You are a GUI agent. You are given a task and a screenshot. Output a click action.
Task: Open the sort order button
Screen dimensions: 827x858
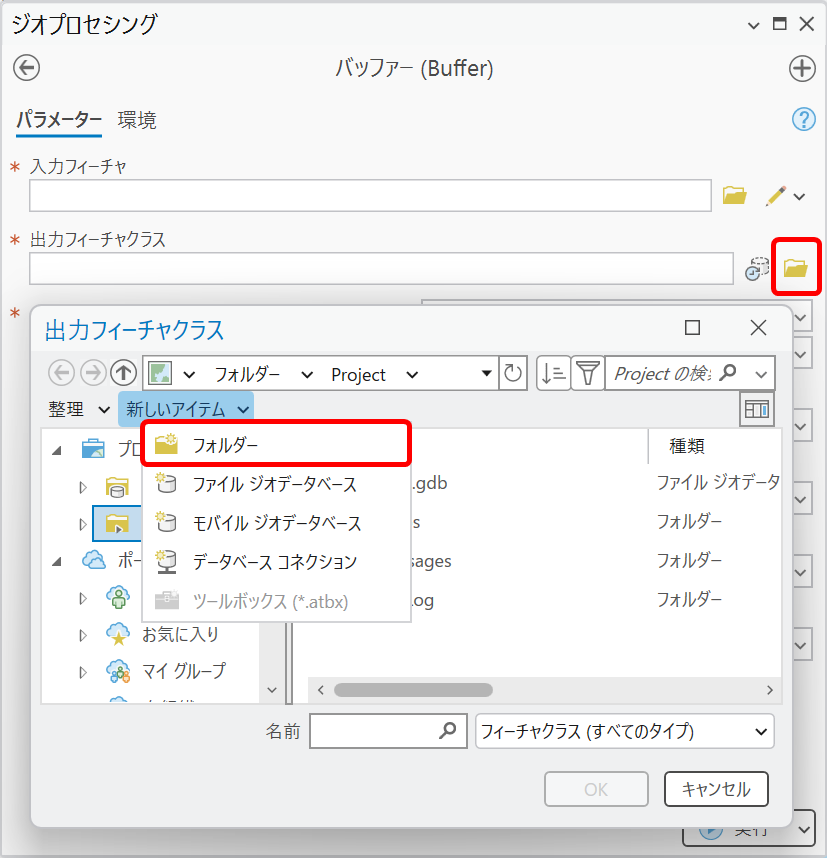click(x=552, y=374)
